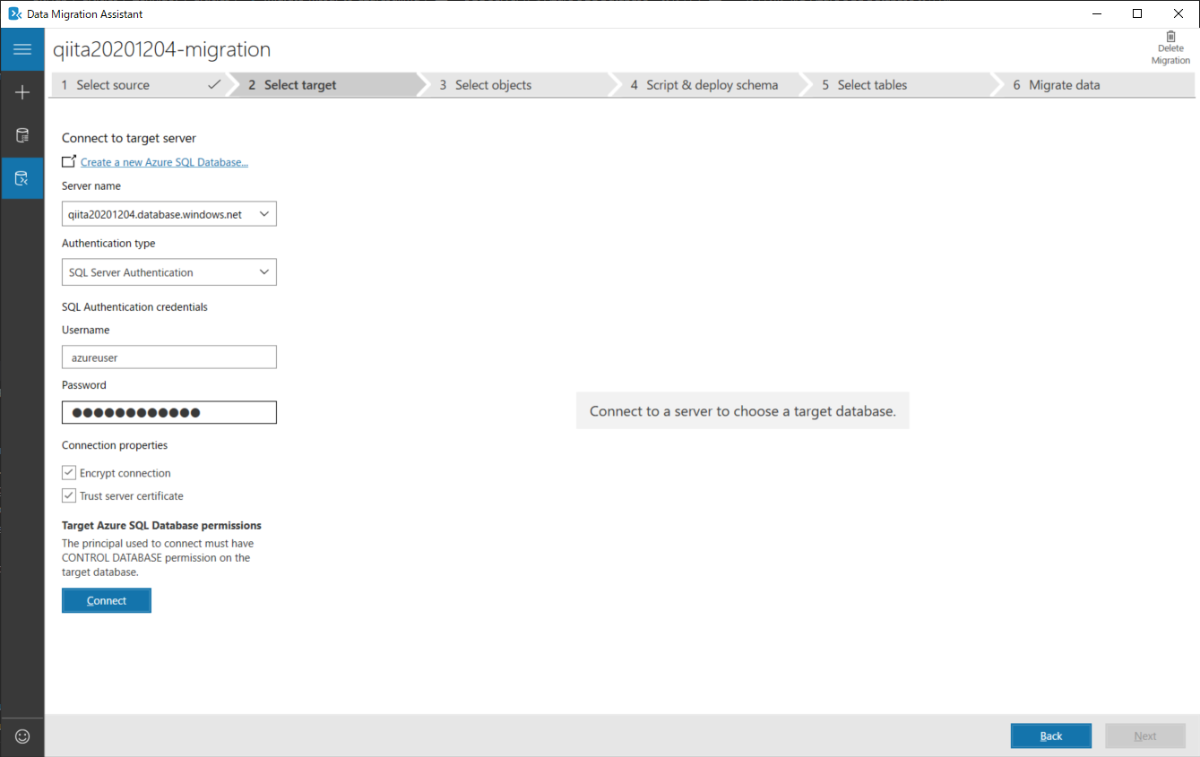Open the Assessments database icon in the sidebar
The height and width of the screenshot is (757, 1200).
coord(22,135)
